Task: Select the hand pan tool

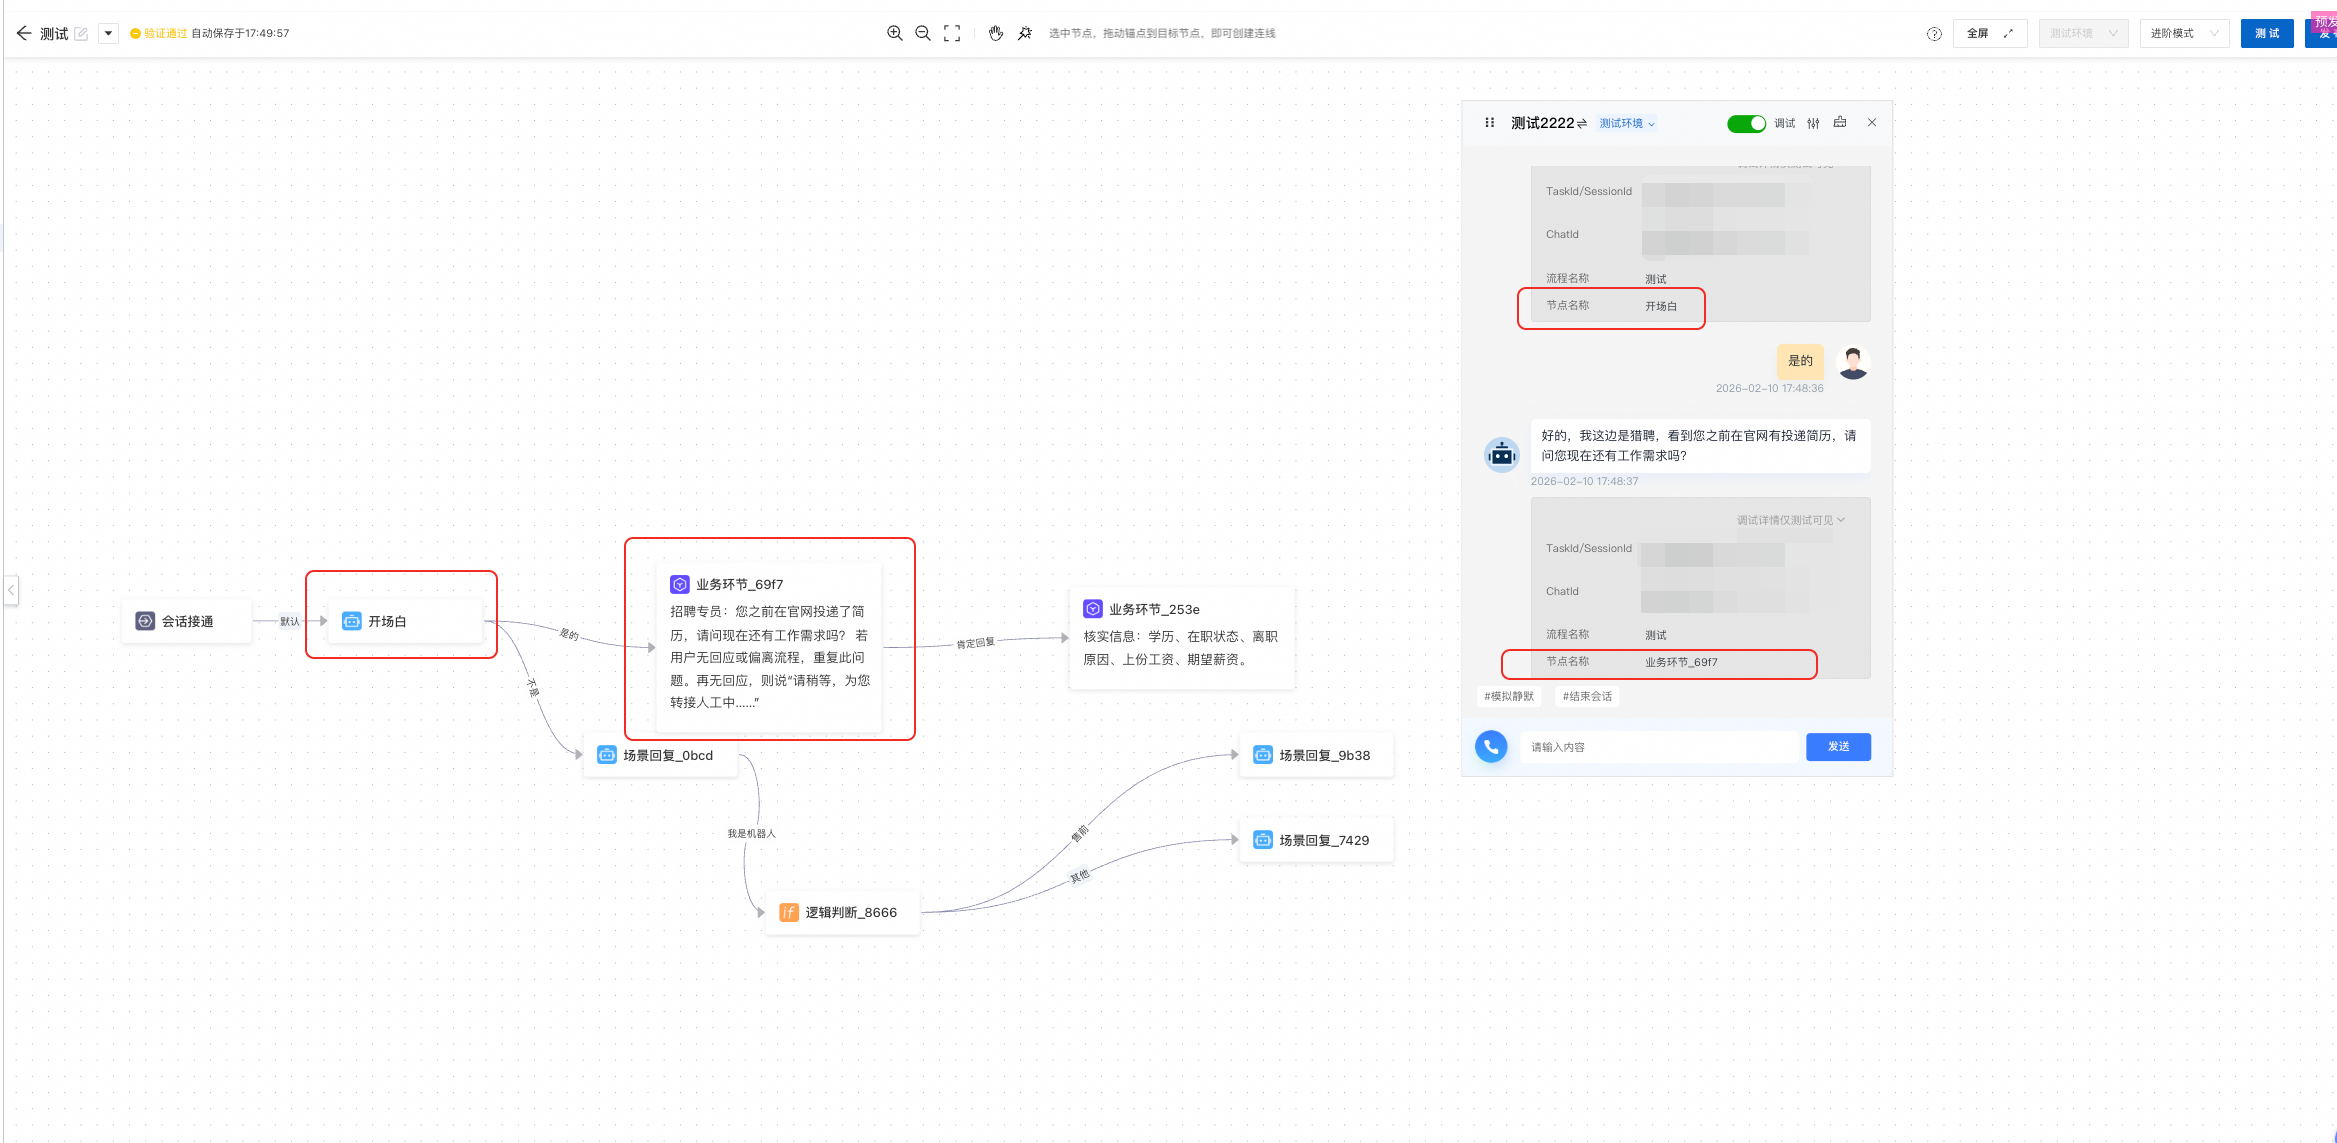Action: coord(996,33)
